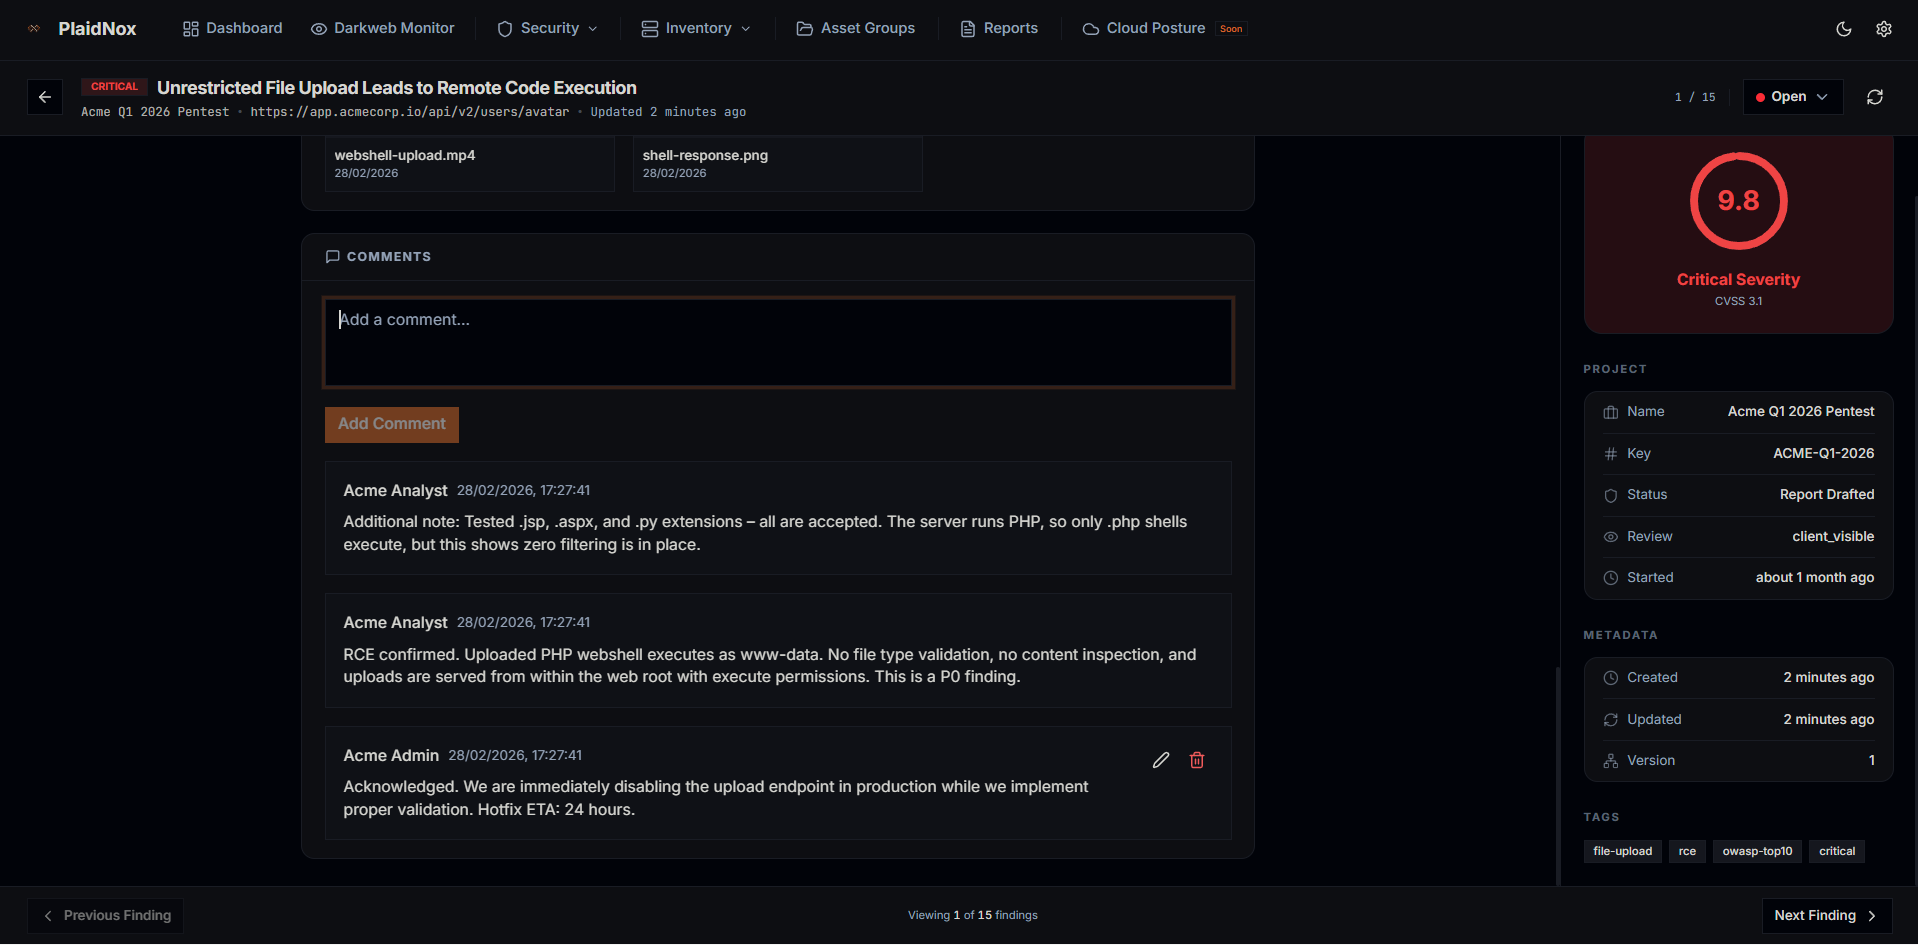
Task: Toggle dark mode moon icon
Action: point(1843,29)
